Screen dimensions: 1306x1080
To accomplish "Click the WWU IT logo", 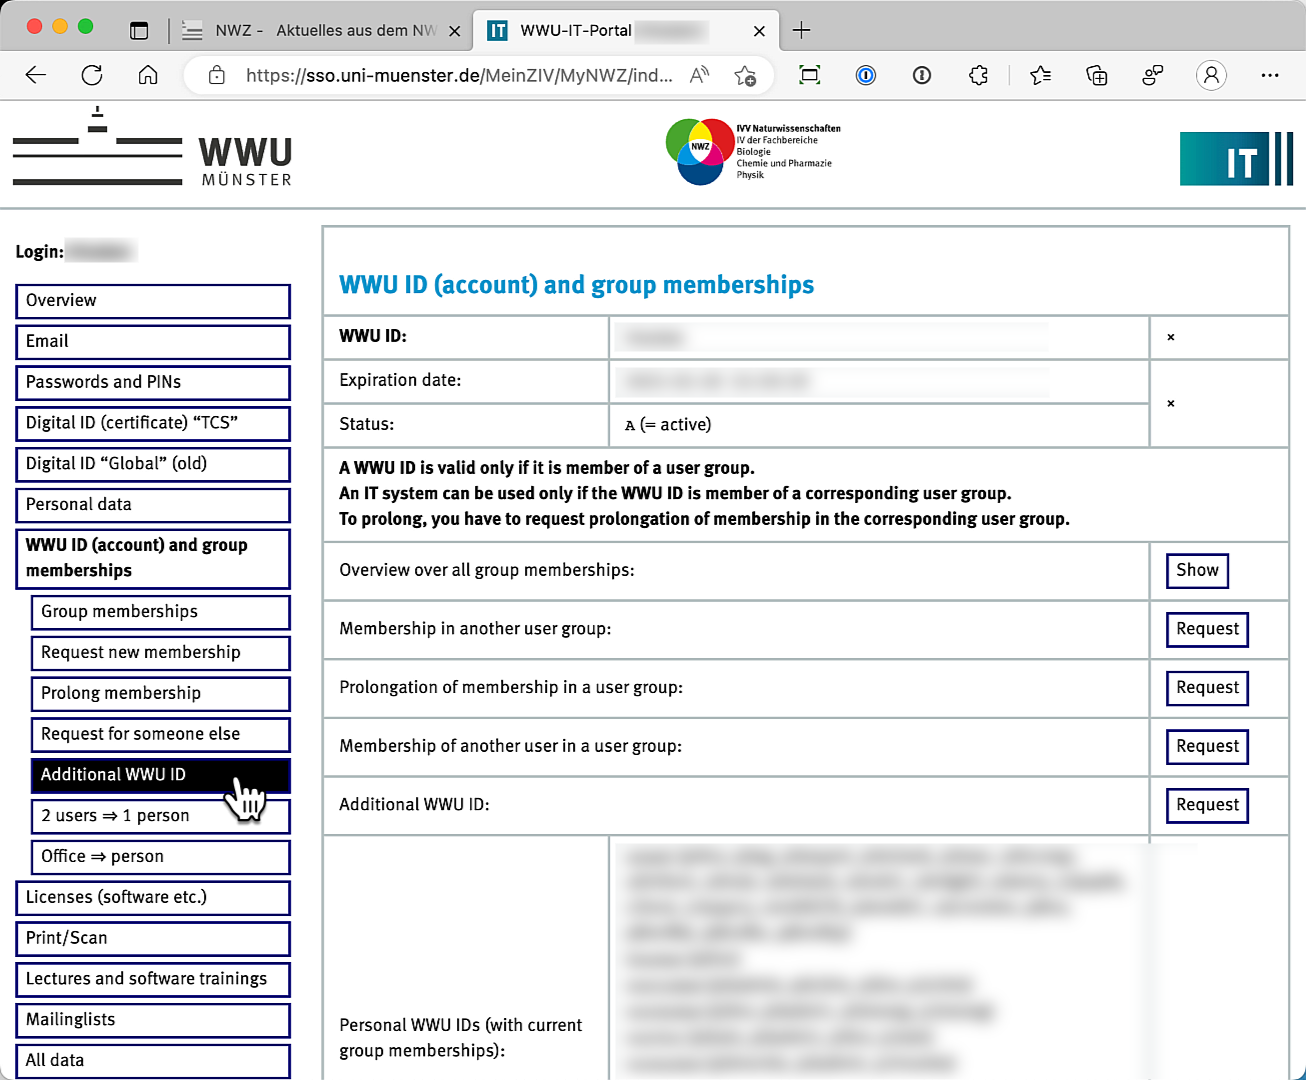I will point(1236,159).
